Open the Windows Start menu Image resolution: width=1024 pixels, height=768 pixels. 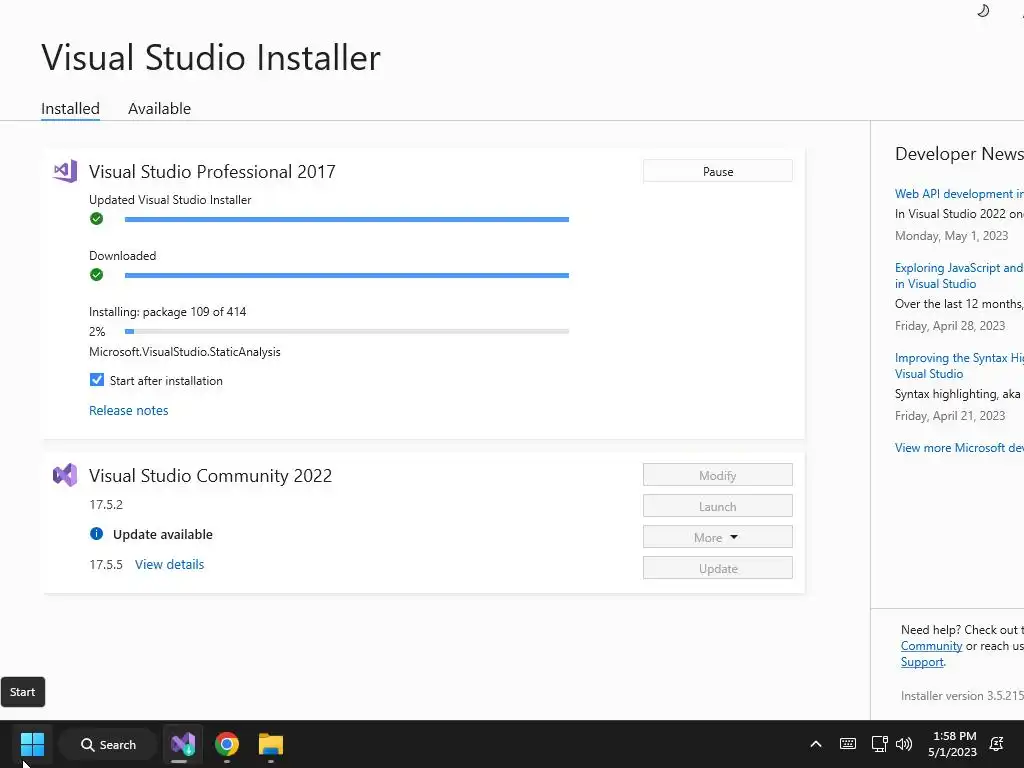tap(32, 744)
